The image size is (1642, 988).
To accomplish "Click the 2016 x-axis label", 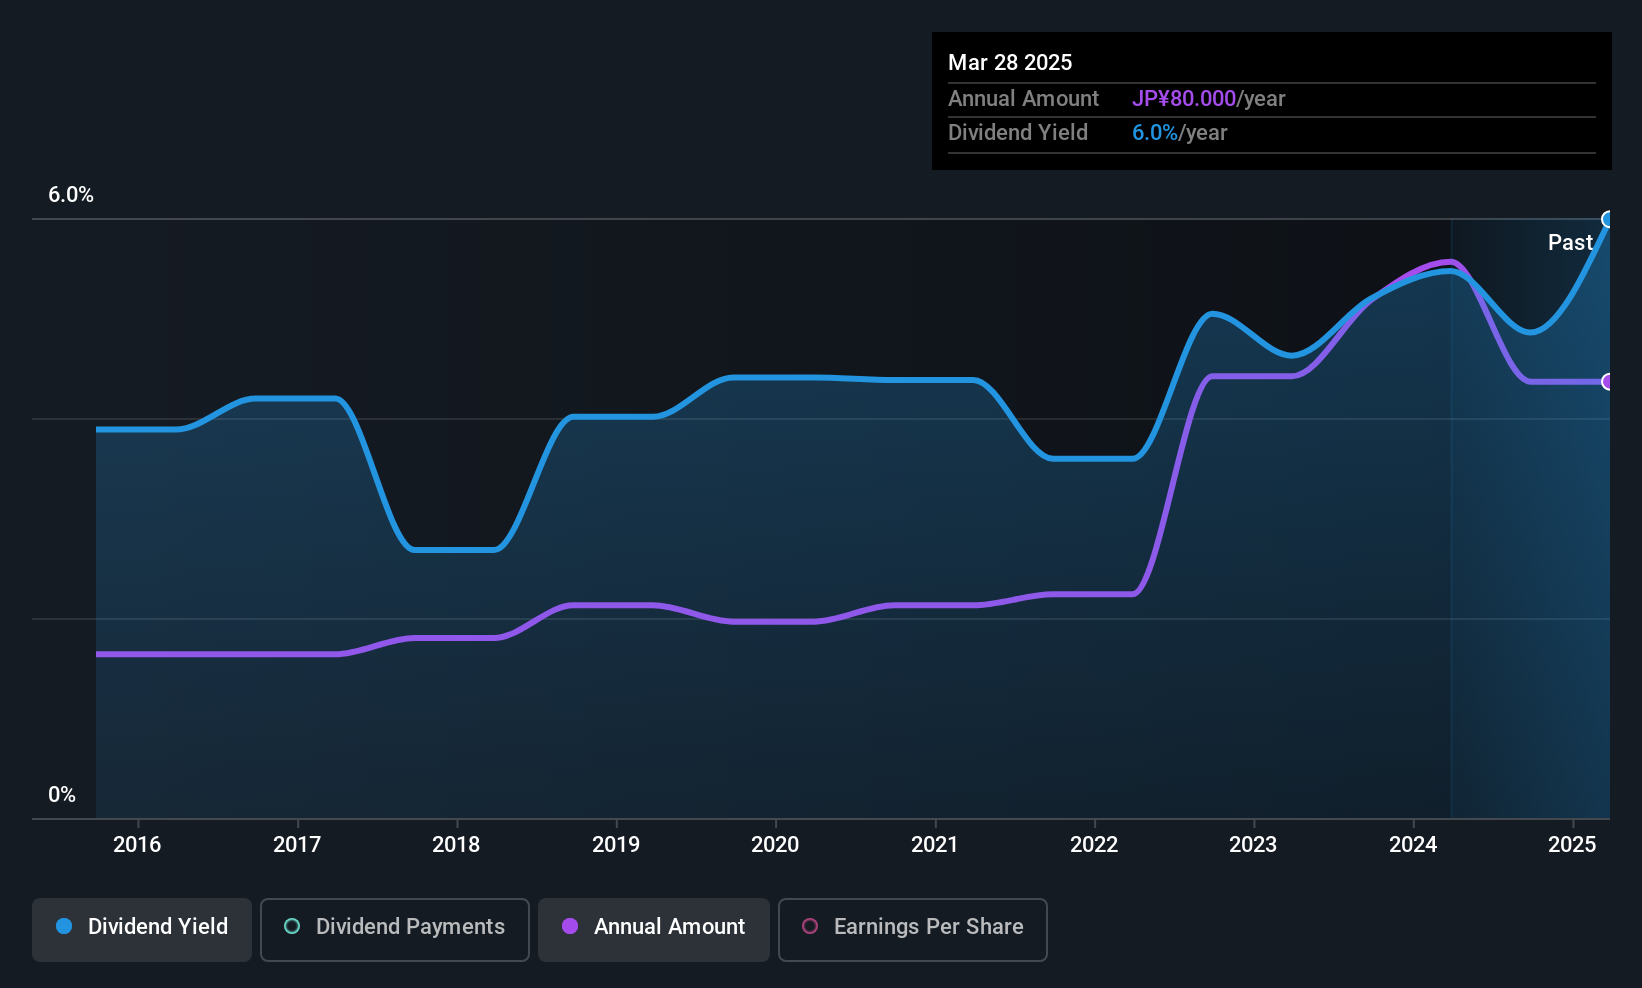I will tap(137, 845).
